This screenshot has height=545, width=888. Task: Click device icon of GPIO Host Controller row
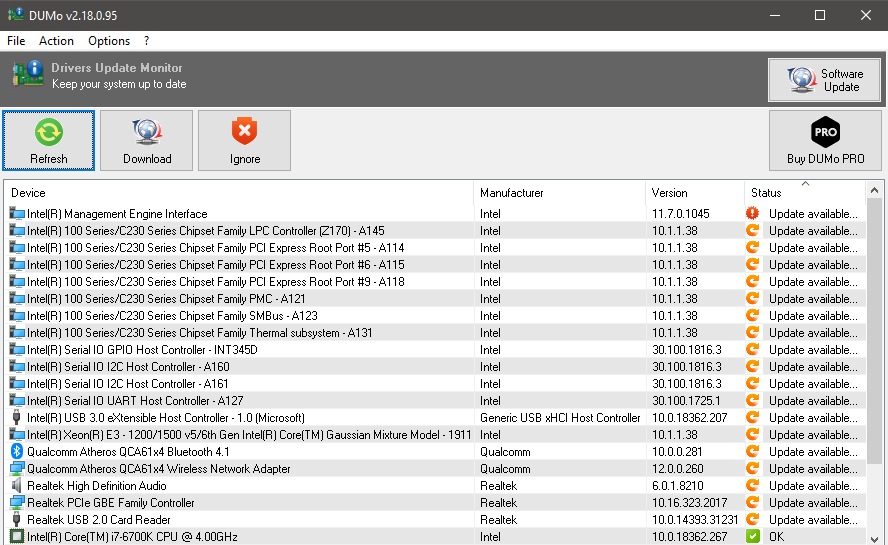point(17,350)
